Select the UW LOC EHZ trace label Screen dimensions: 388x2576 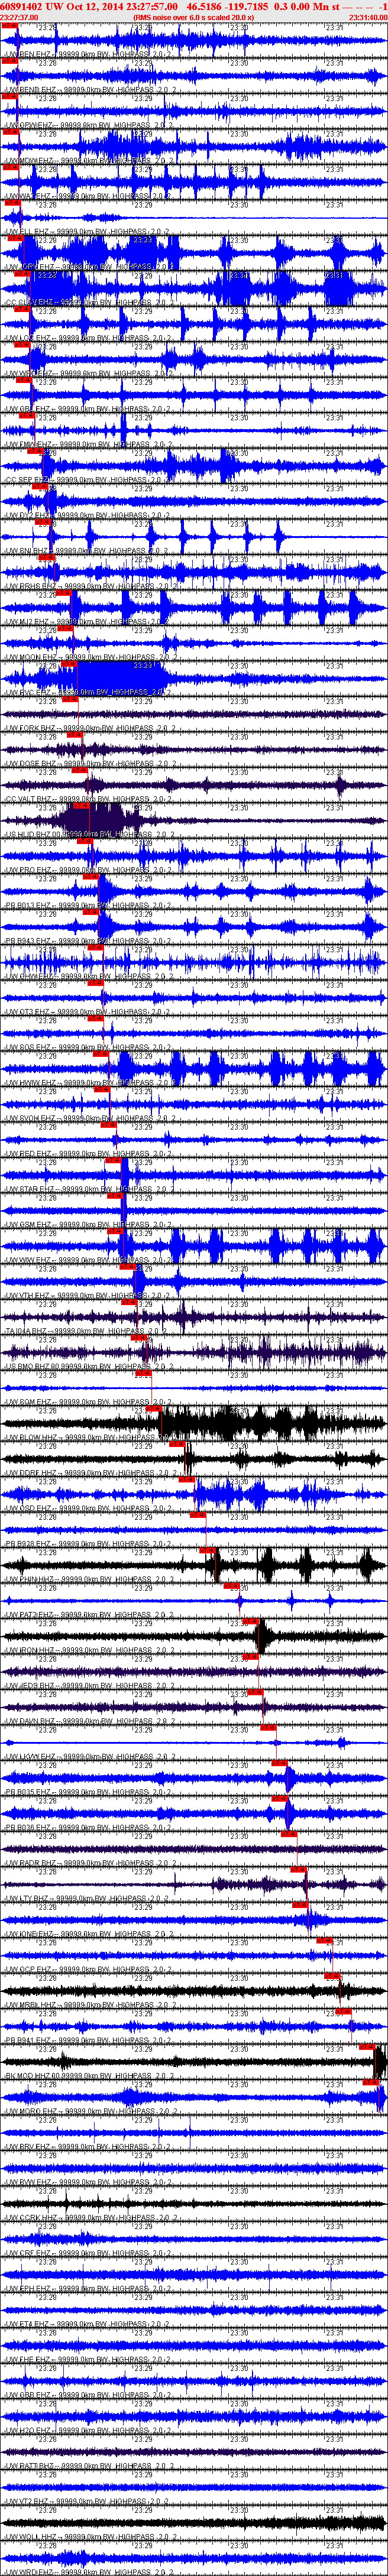coord(88,337)
